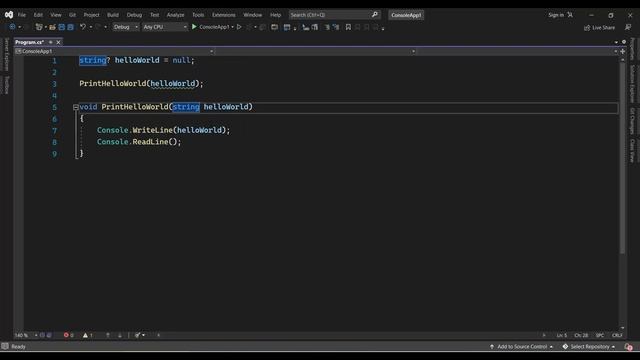Open the Solution Explorer side tab
This screenshot has width=640, height=360.
coord(632,84)
